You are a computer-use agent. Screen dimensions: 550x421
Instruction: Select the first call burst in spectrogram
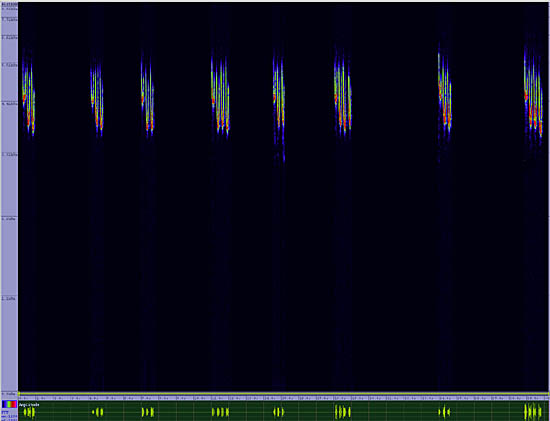click(x=28, y=95)
